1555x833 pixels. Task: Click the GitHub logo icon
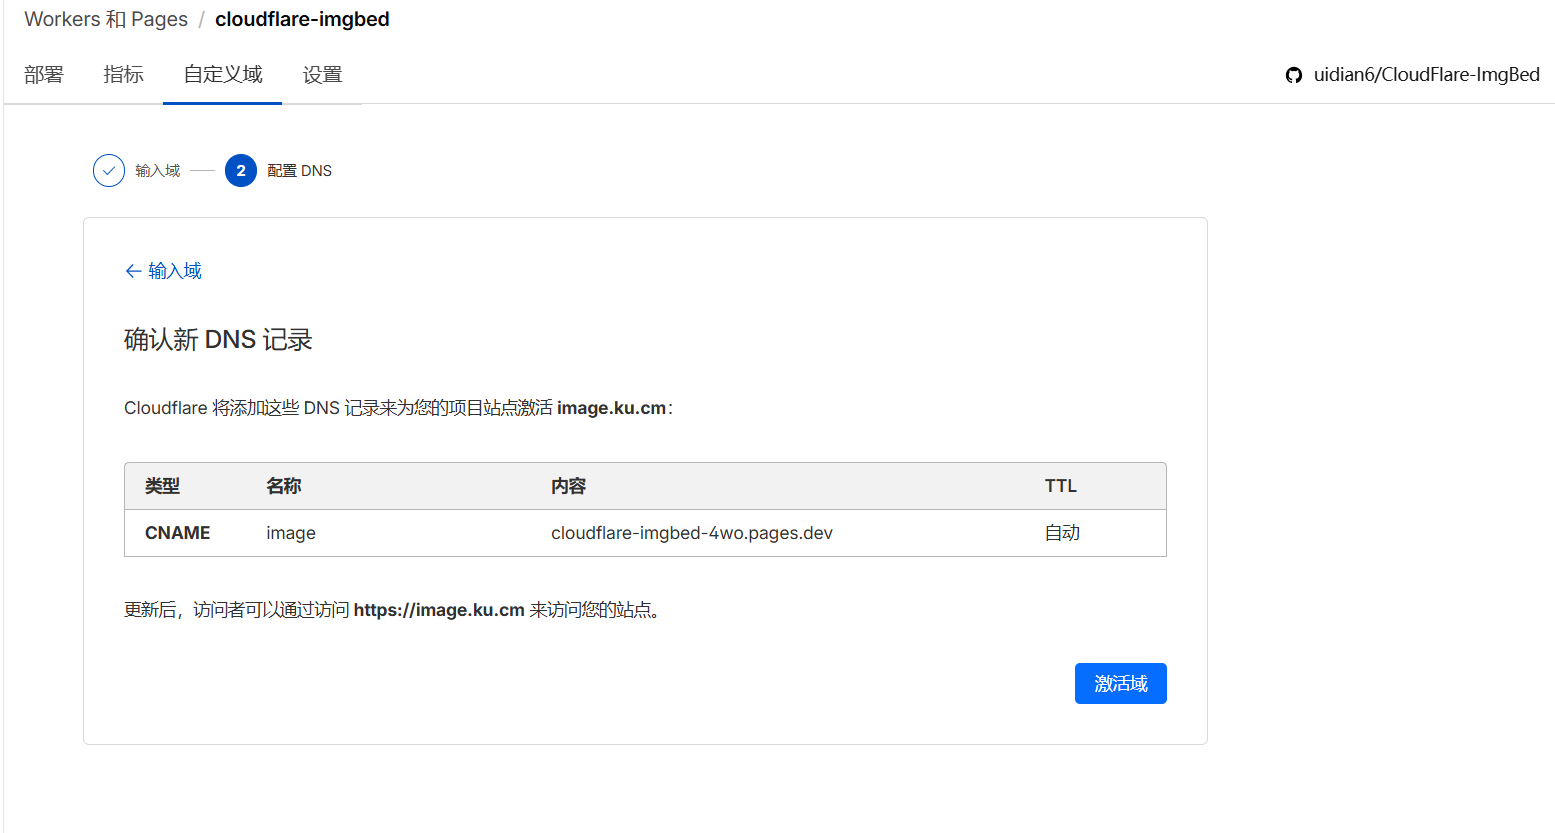tap(1294, 75)
